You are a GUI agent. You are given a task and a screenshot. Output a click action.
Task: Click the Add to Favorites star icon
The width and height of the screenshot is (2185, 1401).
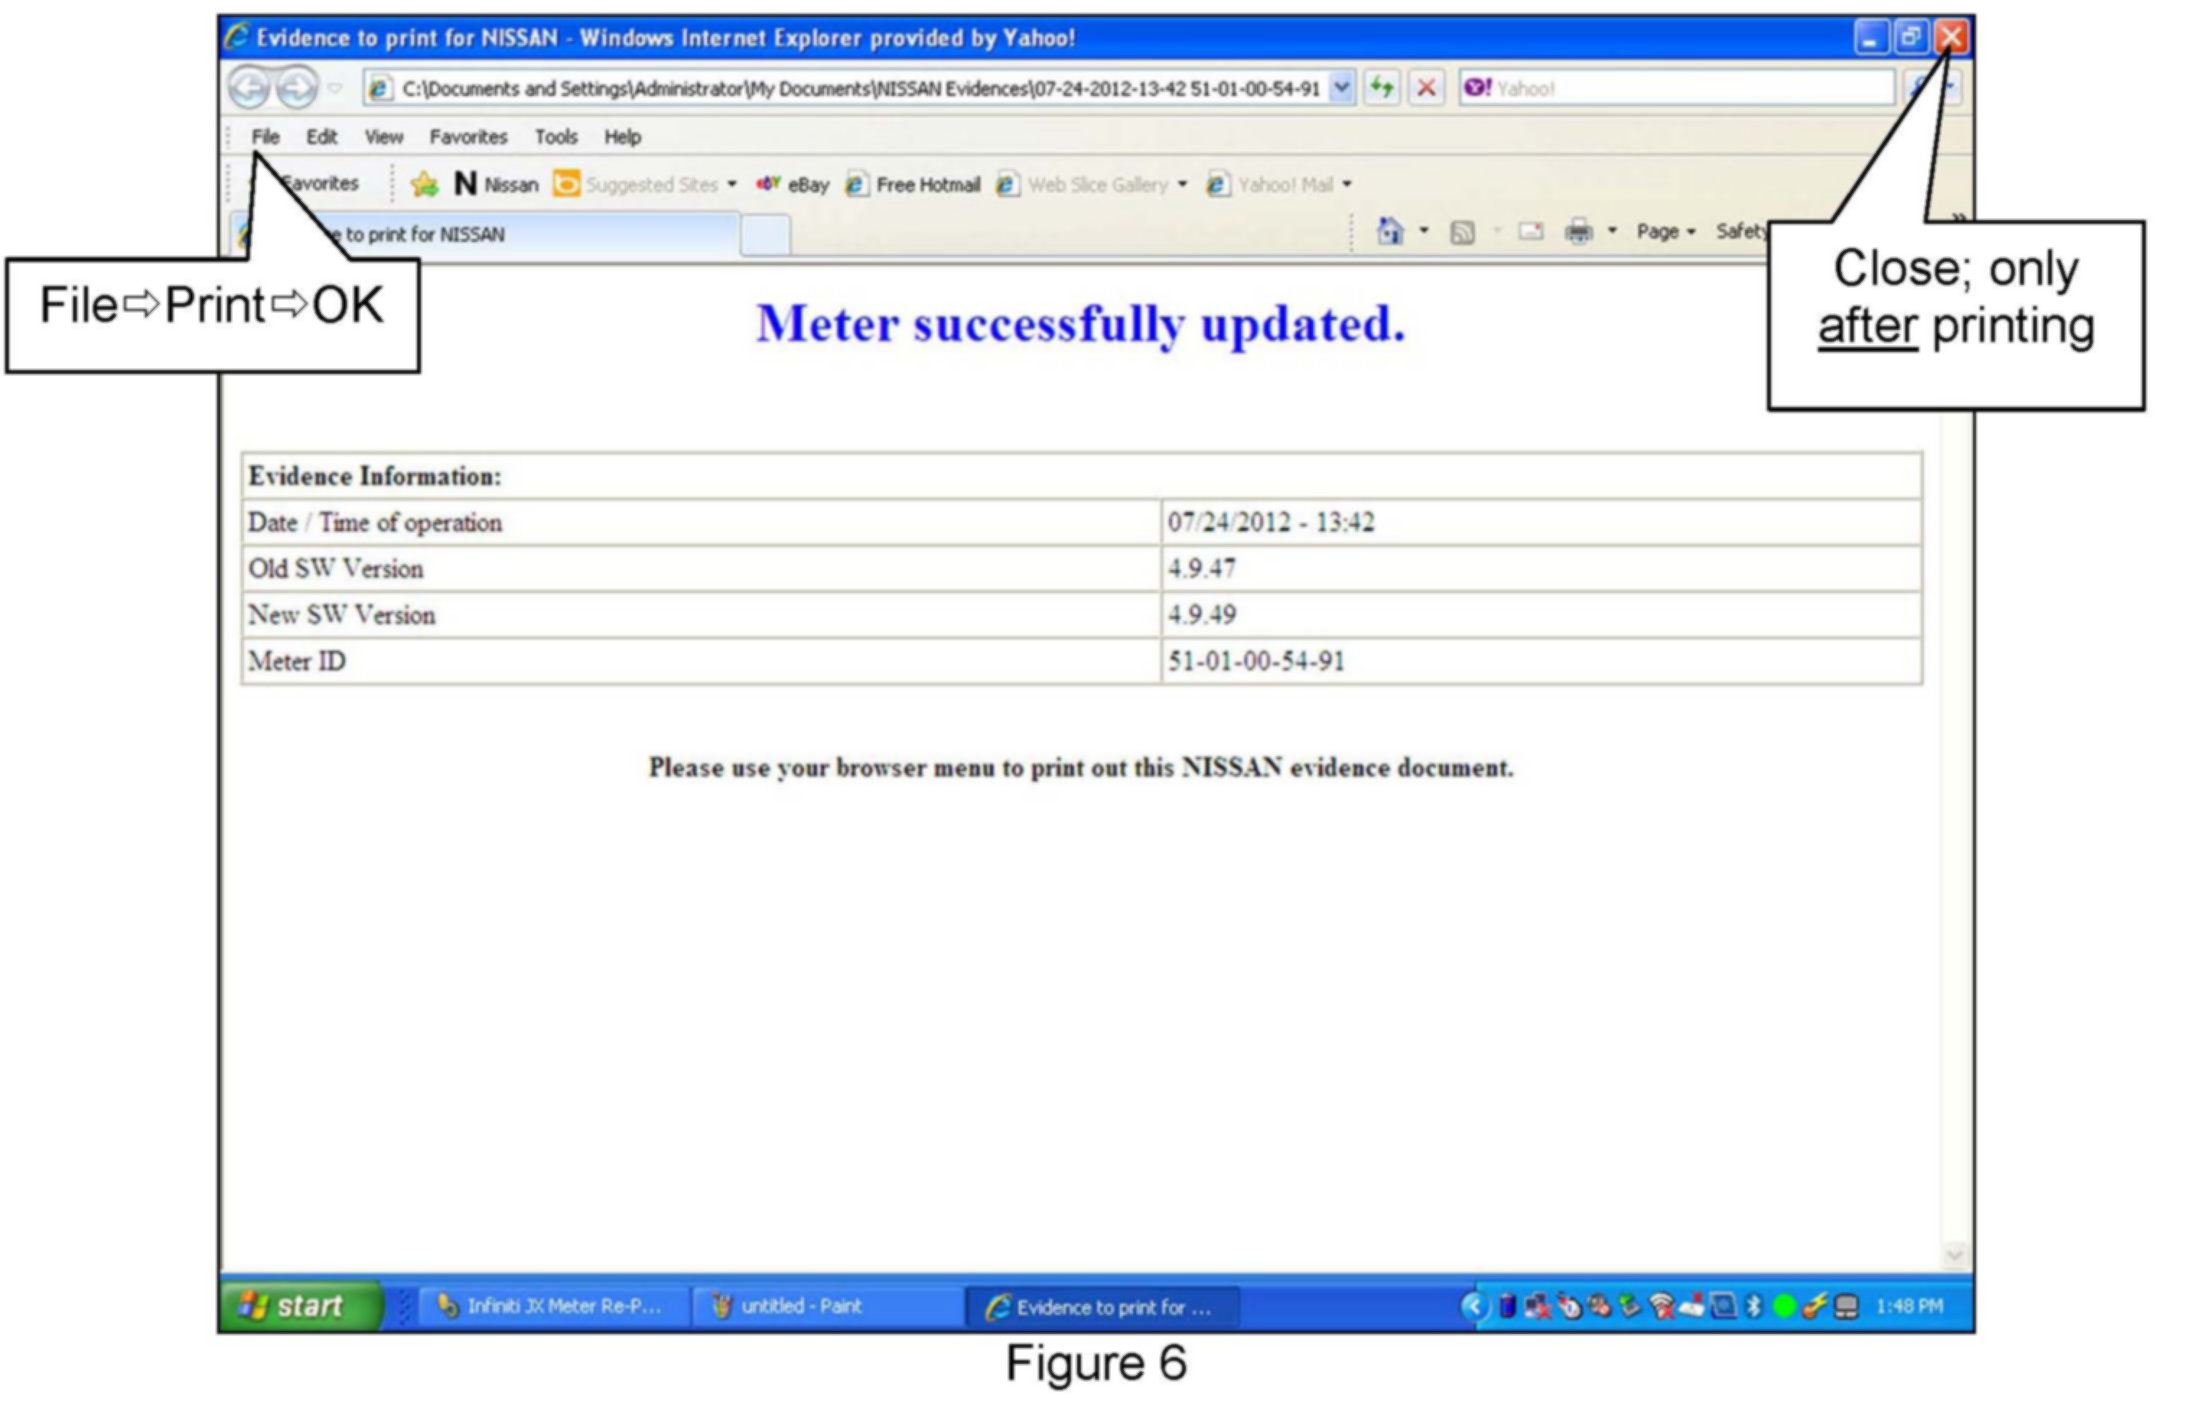[x=424, y=184]
